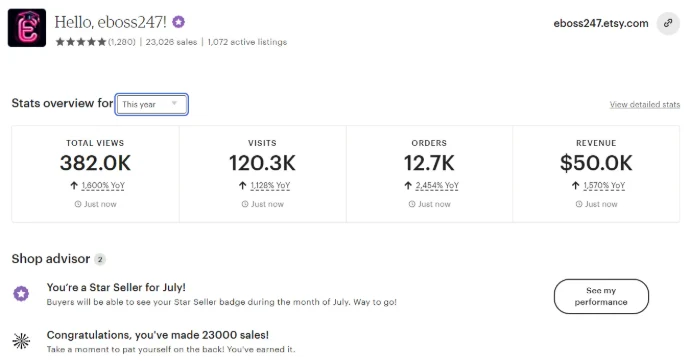Click the Visits 120.3K value
690x361 pixels.
(262, 163)
